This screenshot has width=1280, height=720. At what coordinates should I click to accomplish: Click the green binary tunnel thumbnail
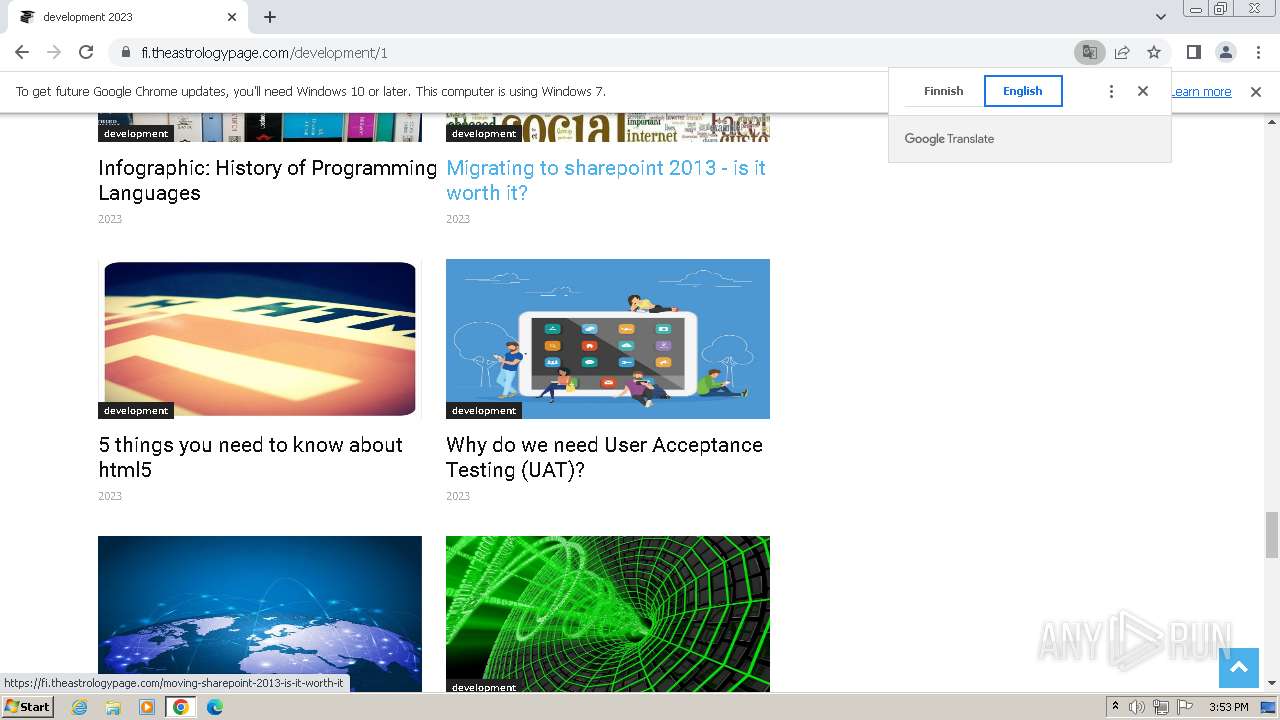pyautogui.click(x=608, y=614)
